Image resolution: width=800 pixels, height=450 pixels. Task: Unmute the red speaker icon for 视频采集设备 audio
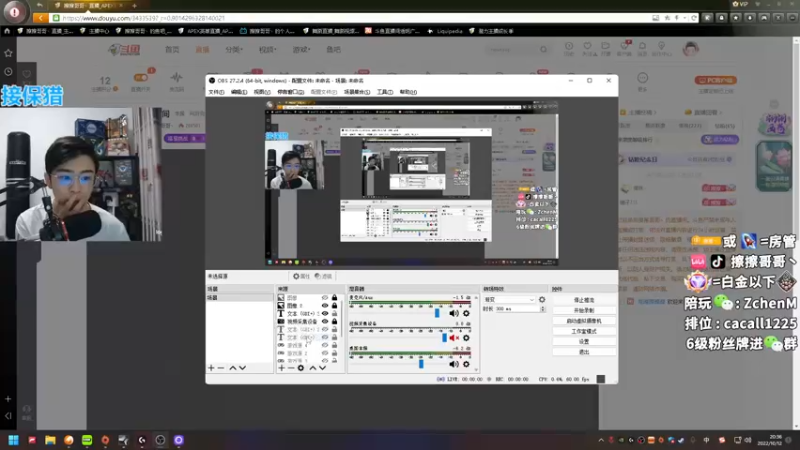click(x=453, y=338)
